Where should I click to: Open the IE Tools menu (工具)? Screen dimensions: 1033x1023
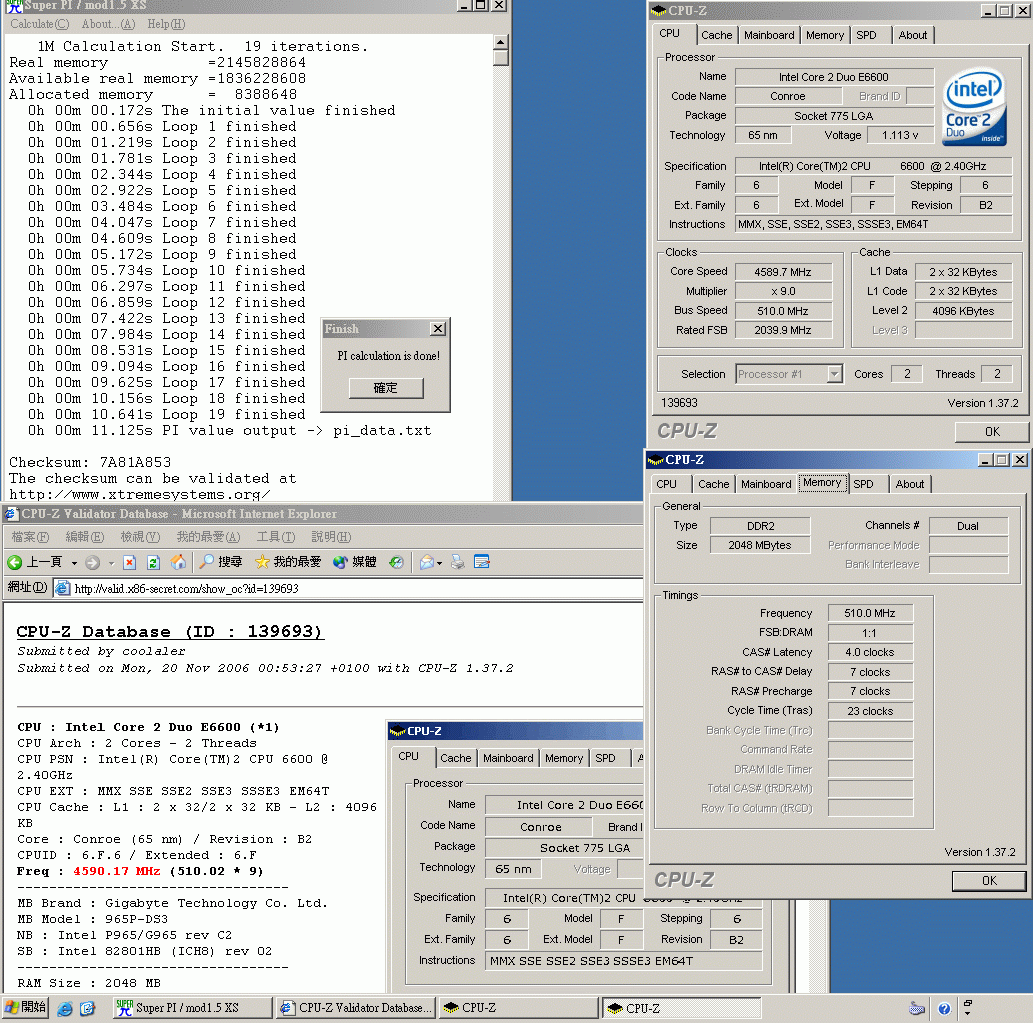tap(276, 537)
